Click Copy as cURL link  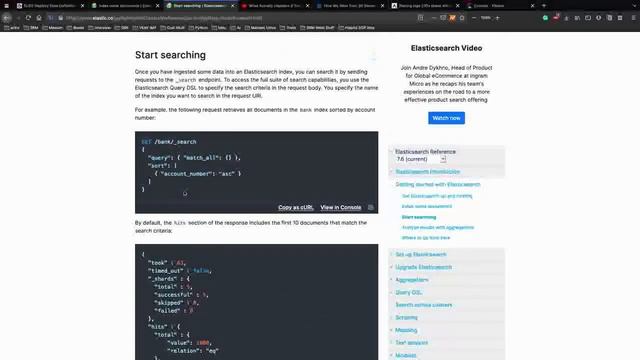tap(296, 207)
